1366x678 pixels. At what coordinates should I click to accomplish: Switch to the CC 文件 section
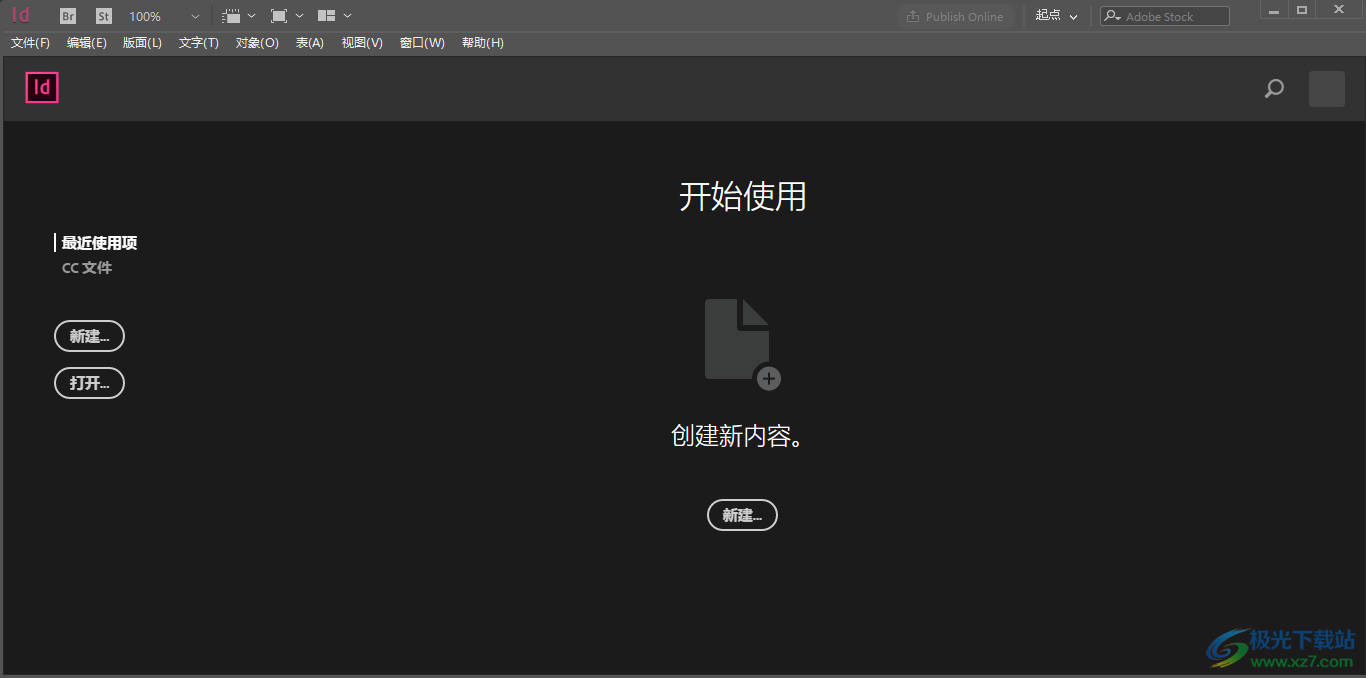coord(86,267)
